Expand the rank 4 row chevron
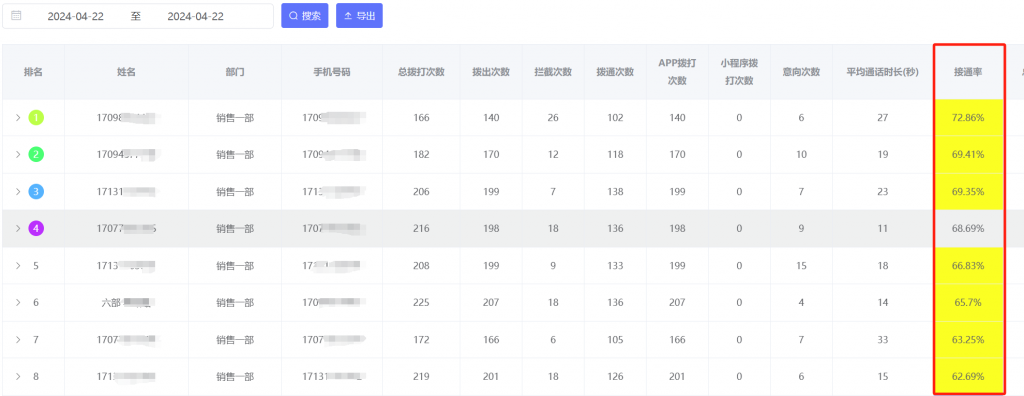1024x396 pixels. click(x=18, y=229)
